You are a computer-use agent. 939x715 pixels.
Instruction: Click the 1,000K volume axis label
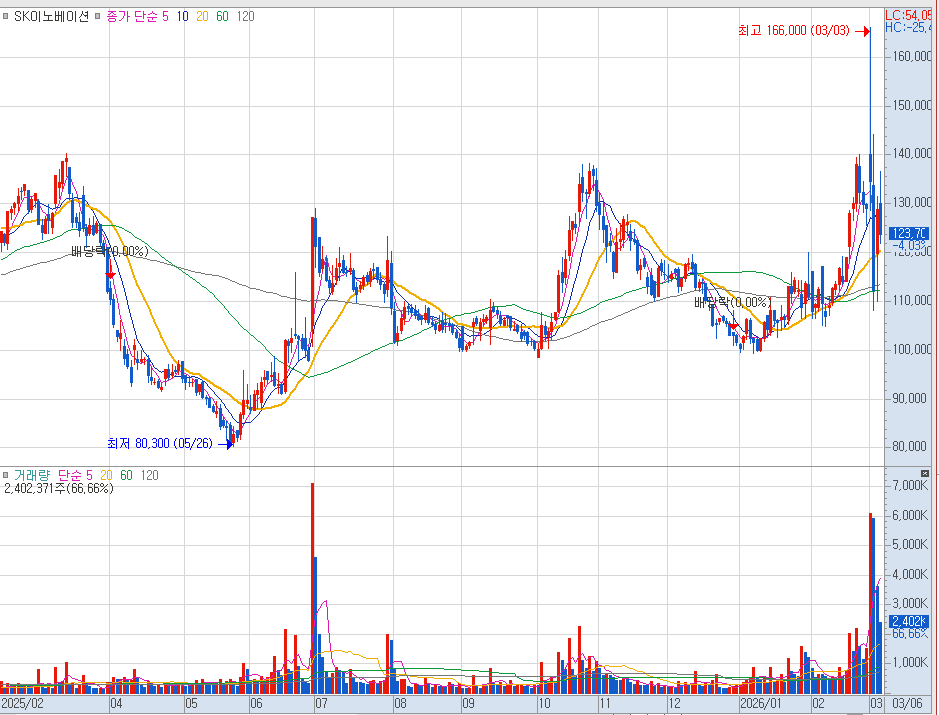coord(910,663)
